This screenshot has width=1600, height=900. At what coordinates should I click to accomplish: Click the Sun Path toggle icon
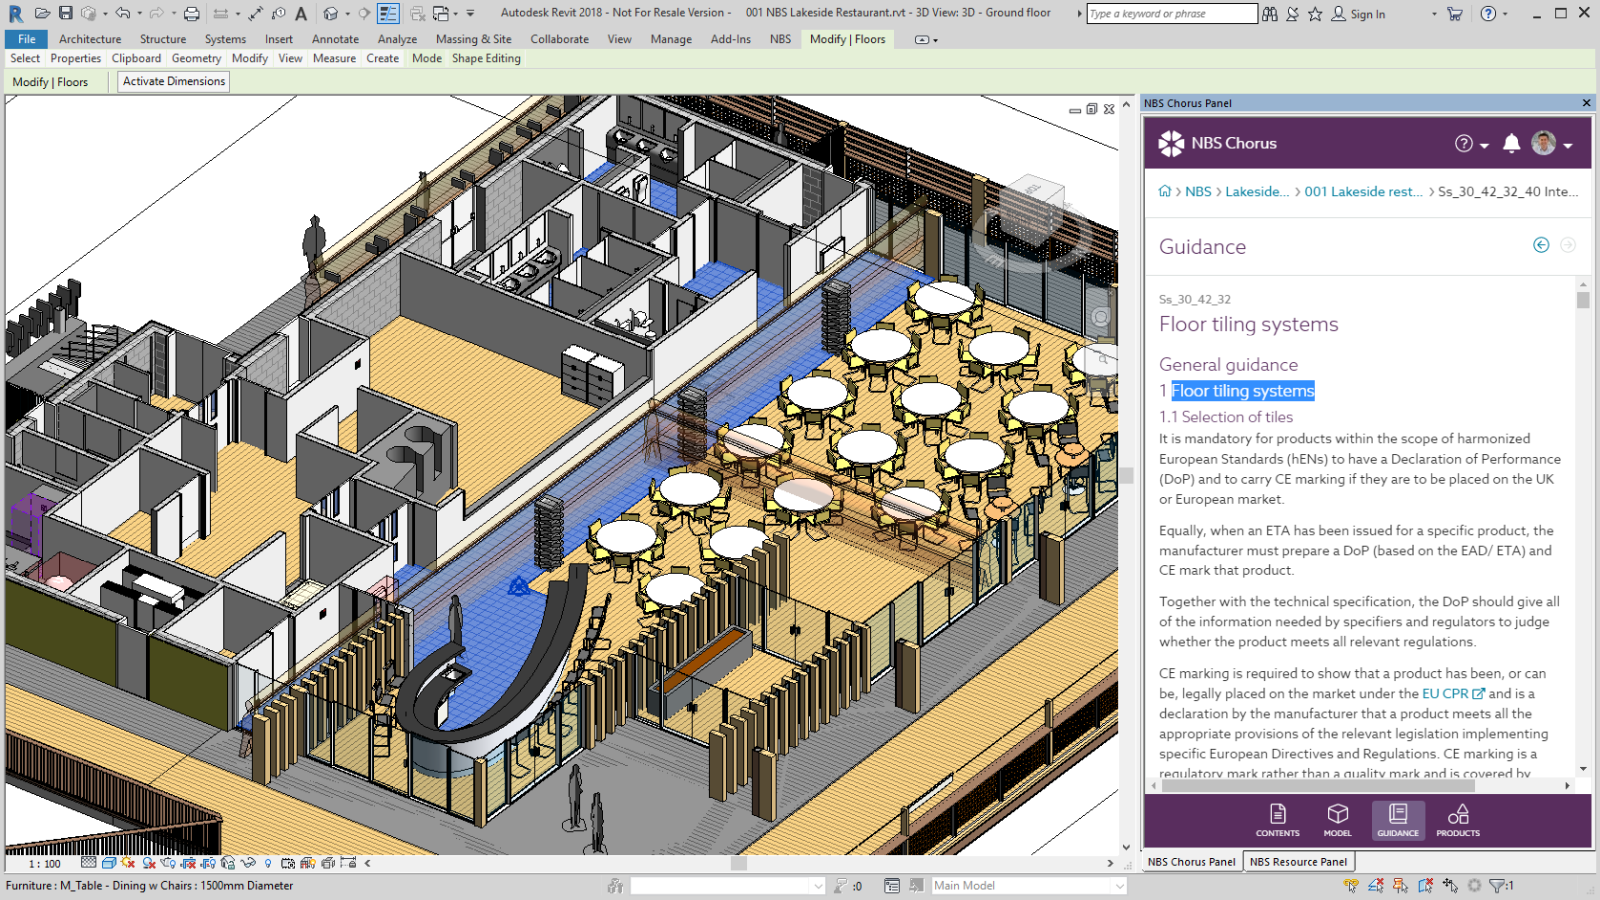[x=127, y=862]
